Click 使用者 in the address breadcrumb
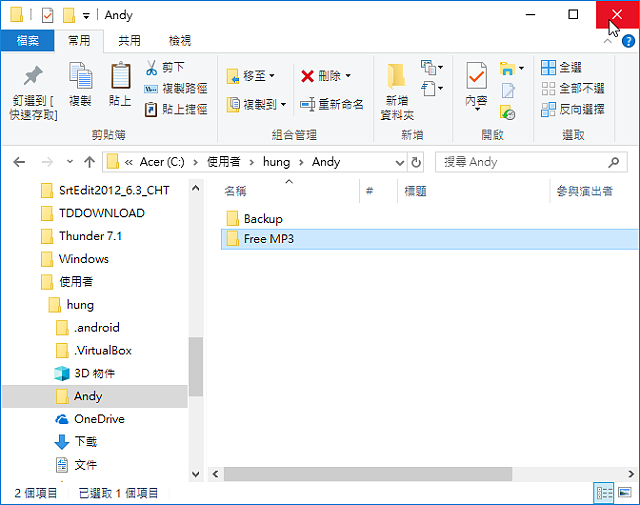The image size is (640, 505). tap(223, 162)
